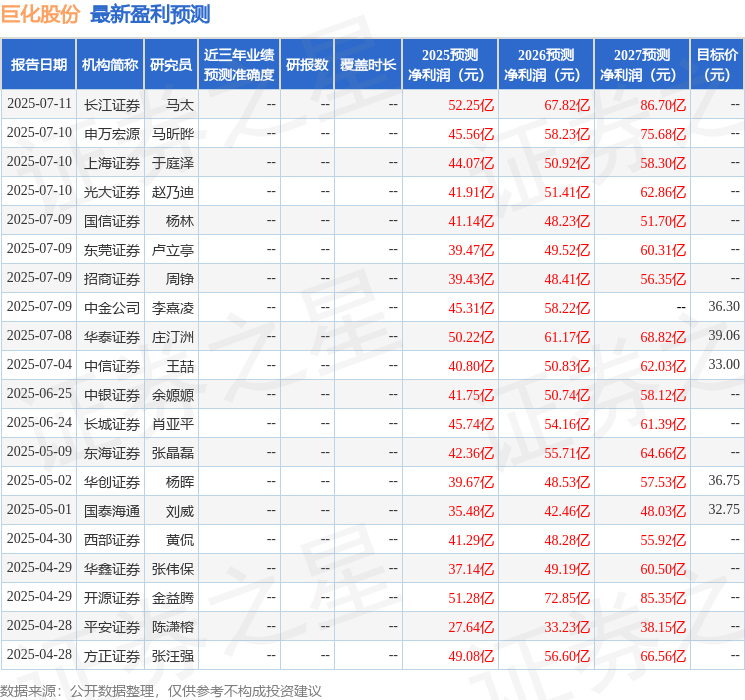Viewport: 745px width, 700px height.
Task: Click the 2027预测净利润 column header
Action: [x=641, y=65]
